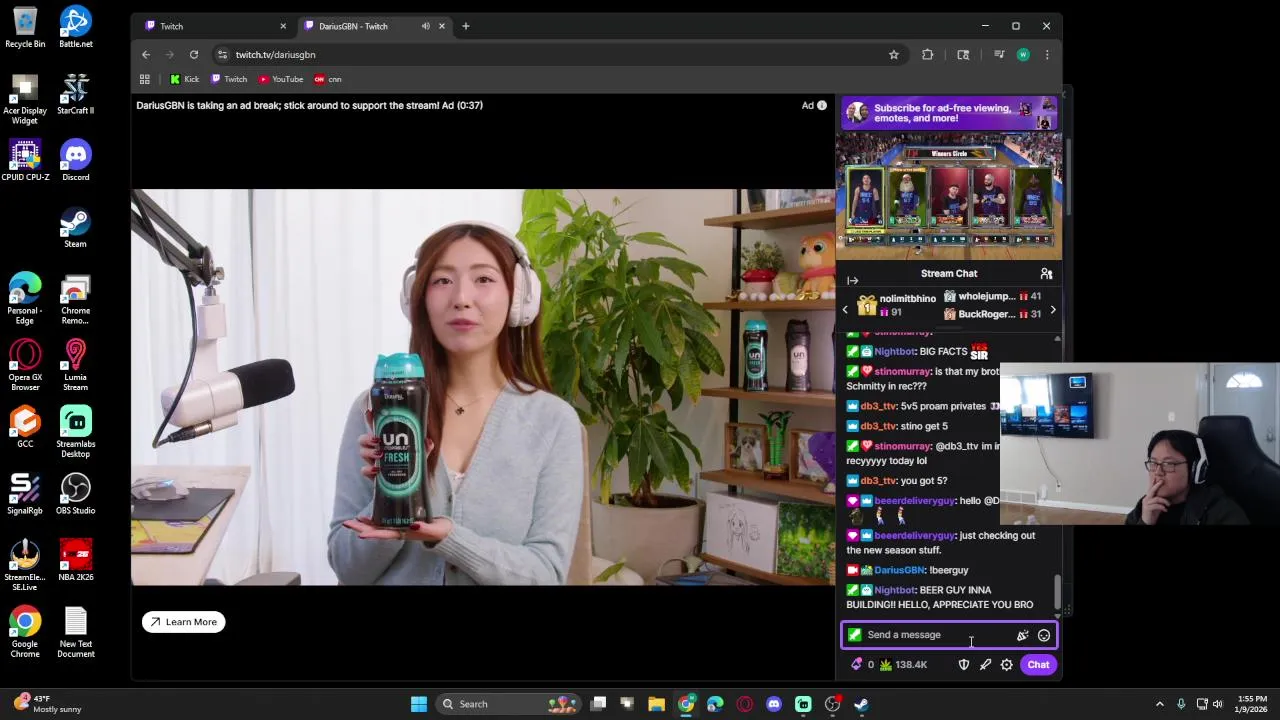1280x720 pixels.
Task: Click the Ad info icon
Action: click(822, 105)
